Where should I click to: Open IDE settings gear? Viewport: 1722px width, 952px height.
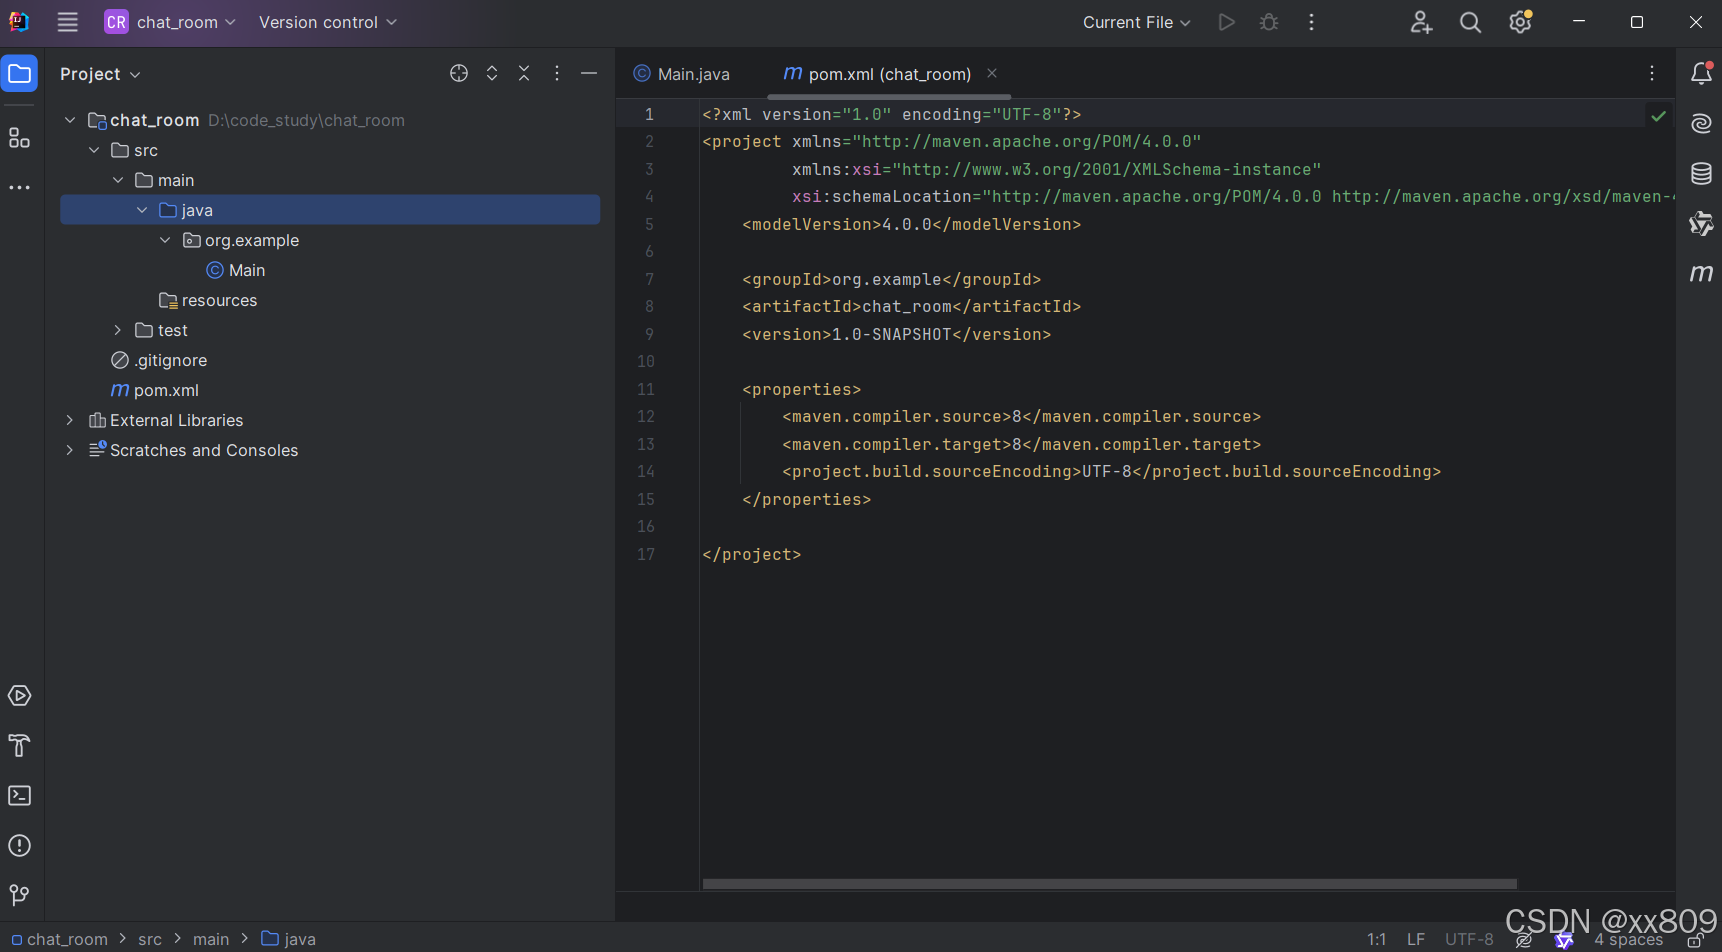pyautogui.click(x=1521, y=22)
